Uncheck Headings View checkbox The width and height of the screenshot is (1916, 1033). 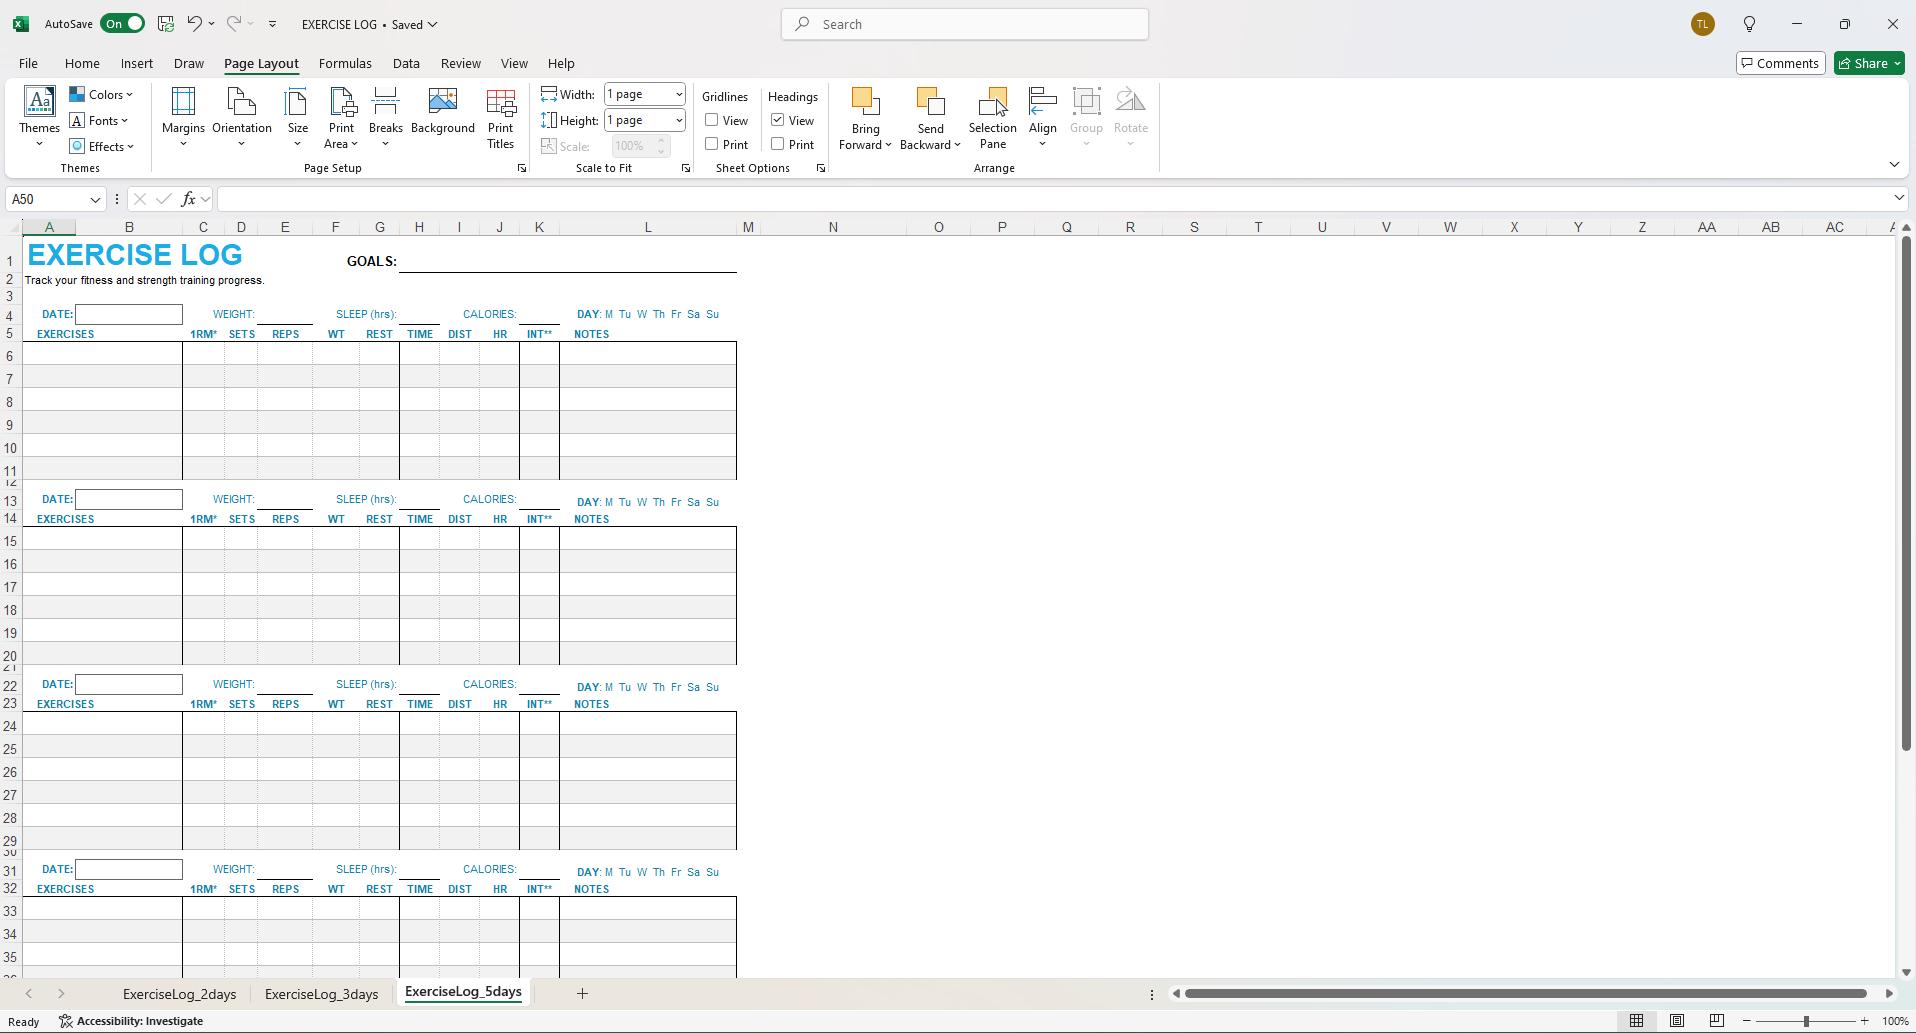(x=777, y=120)
